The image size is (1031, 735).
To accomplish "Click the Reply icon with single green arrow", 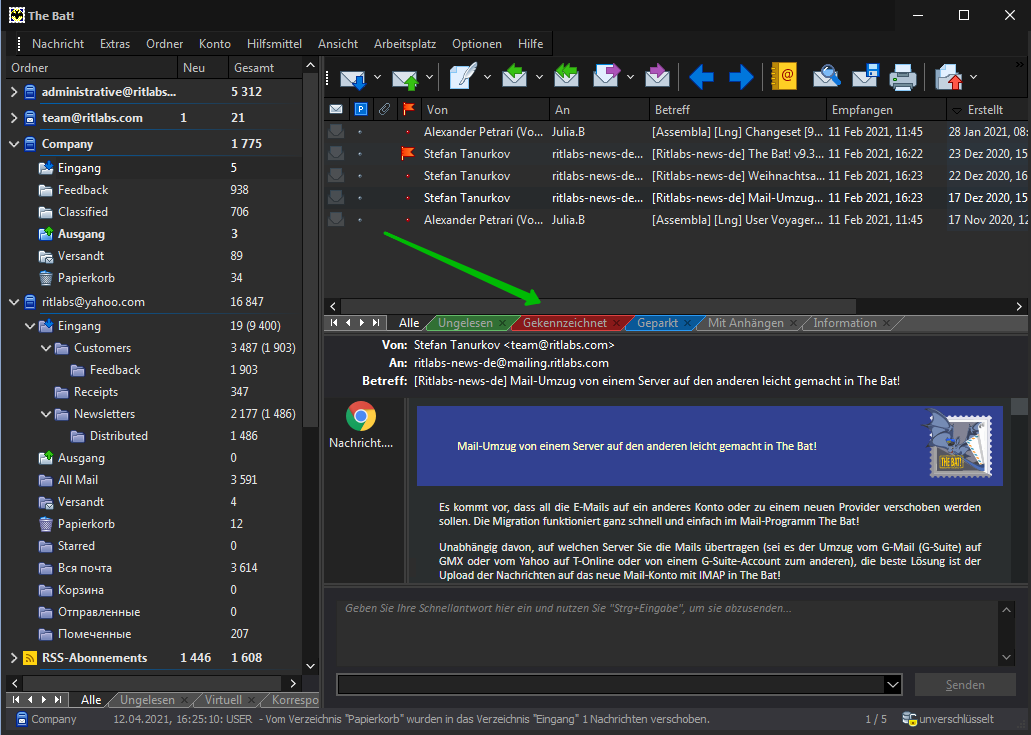I will (514, 76).
